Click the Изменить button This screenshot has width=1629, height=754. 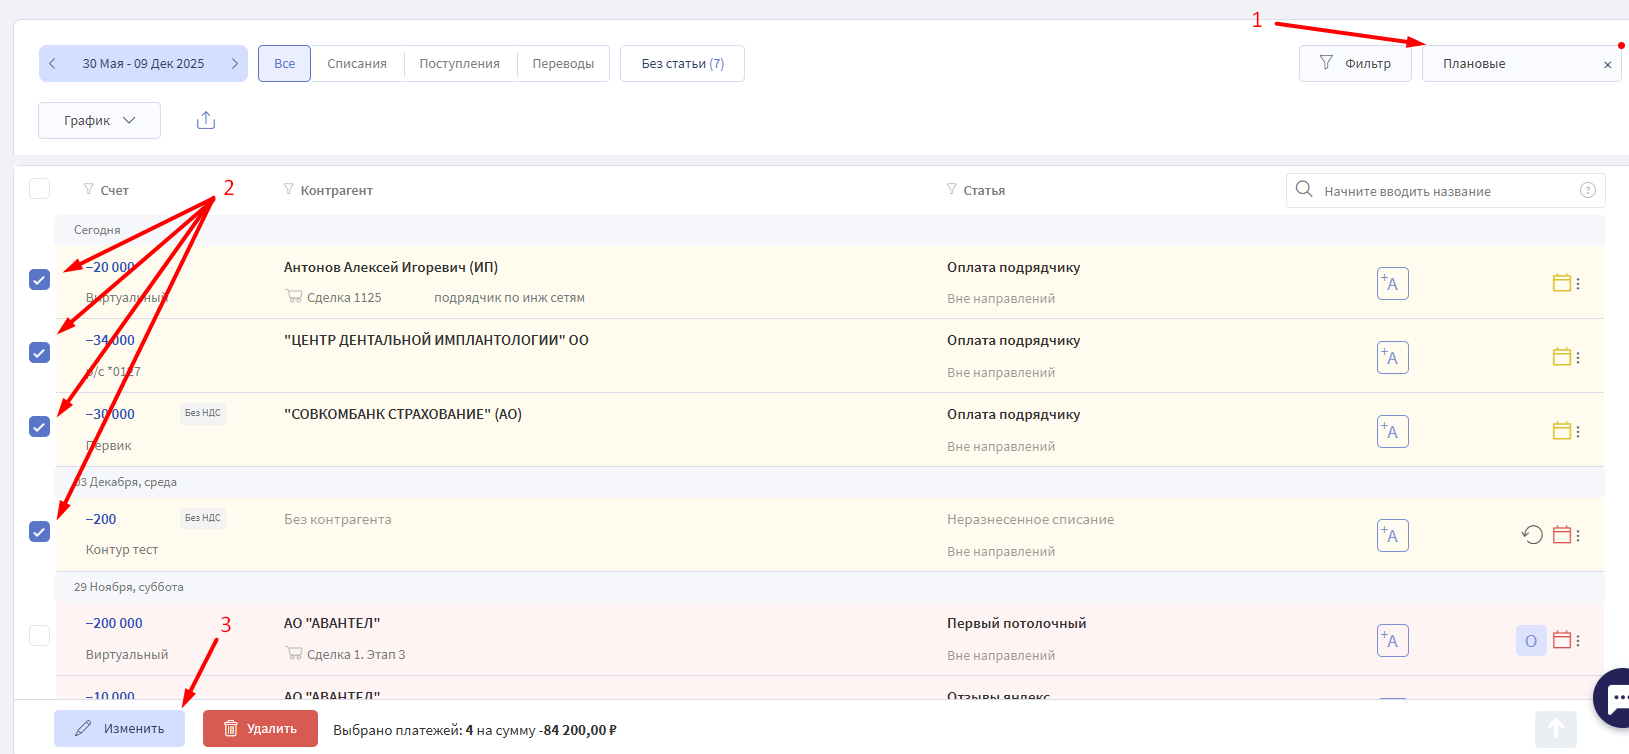[x=119, y=729]
